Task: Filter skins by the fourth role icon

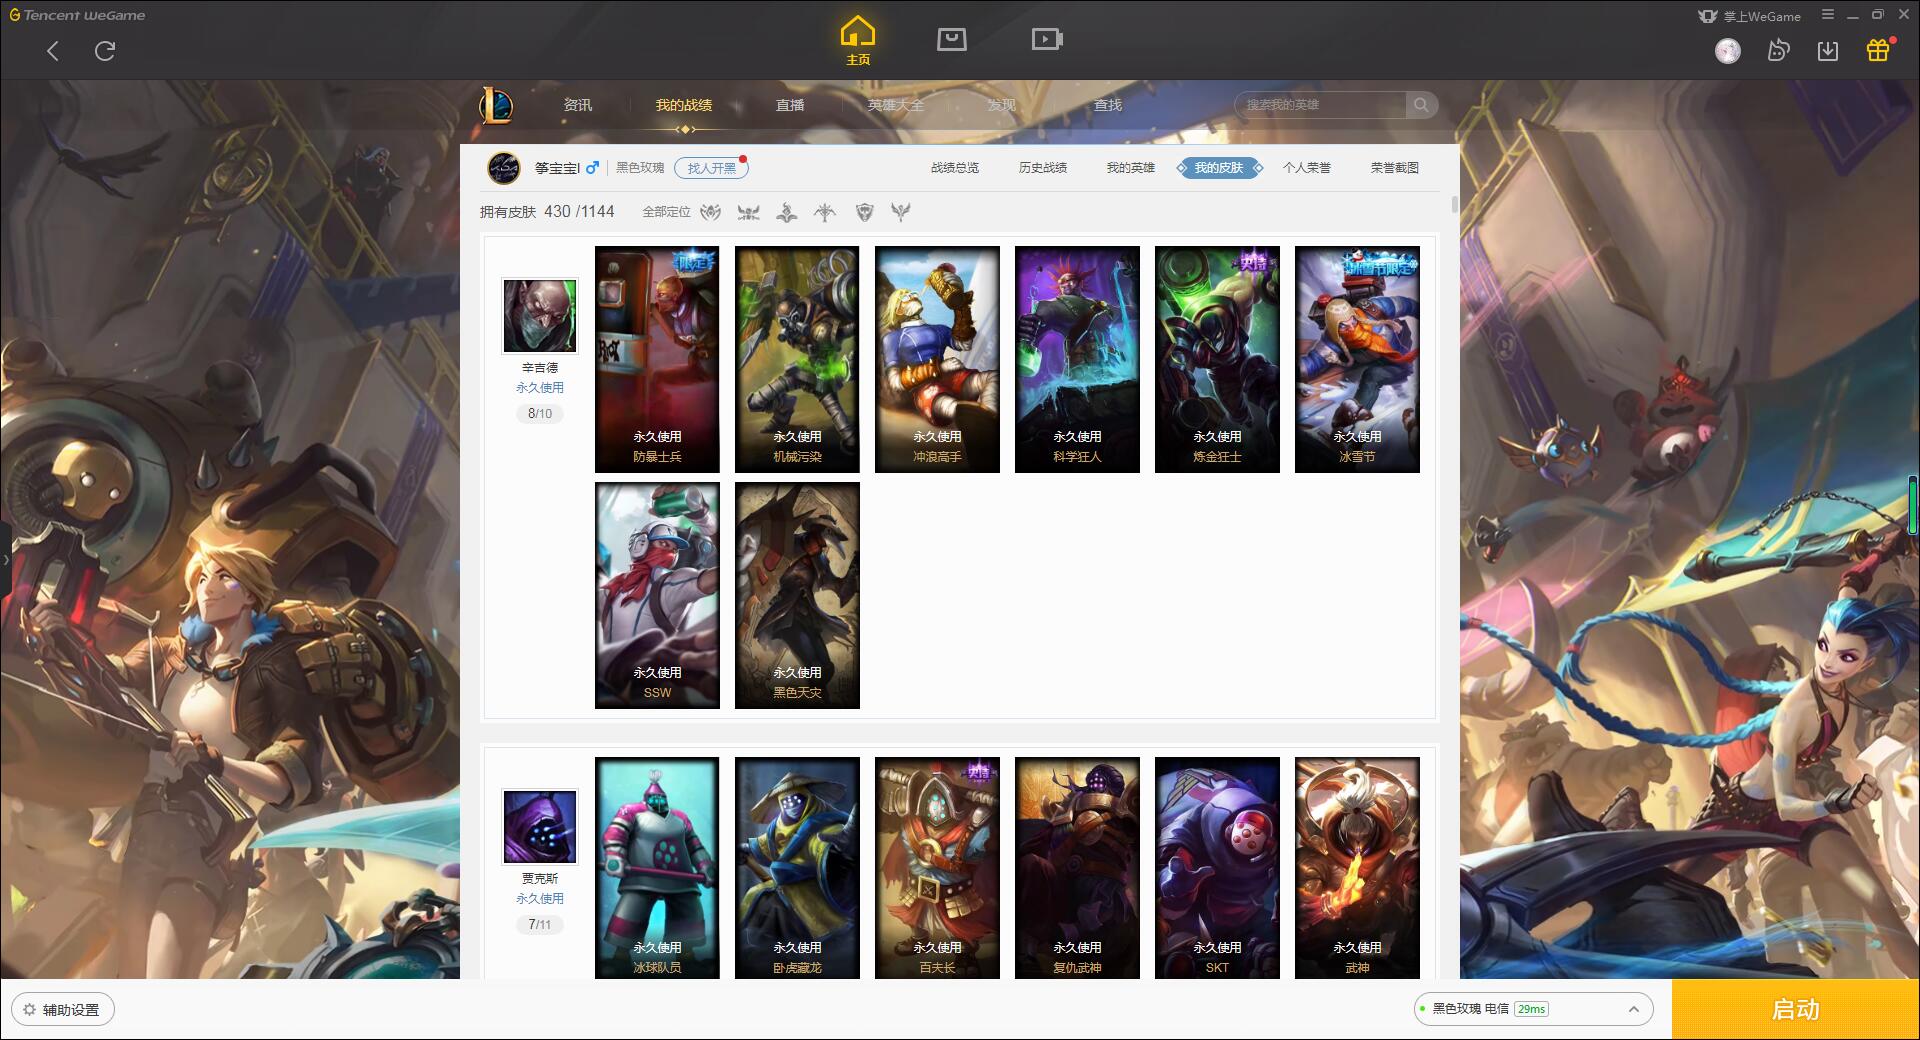Action: 825,212
